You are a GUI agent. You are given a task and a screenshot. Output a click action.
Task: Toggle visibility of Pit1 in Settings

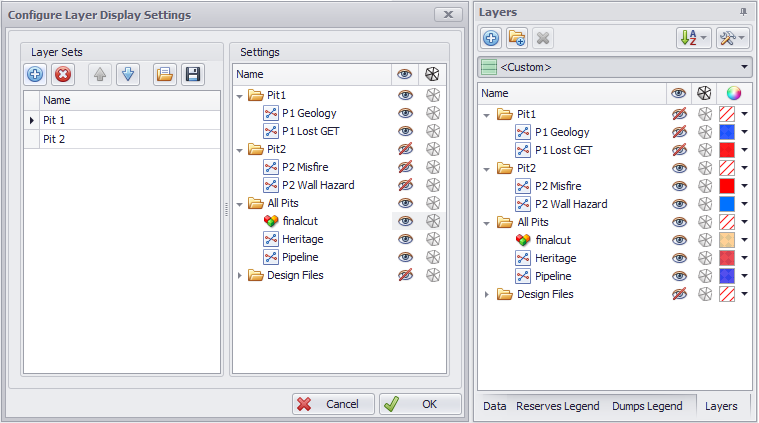tap(405, 95)
